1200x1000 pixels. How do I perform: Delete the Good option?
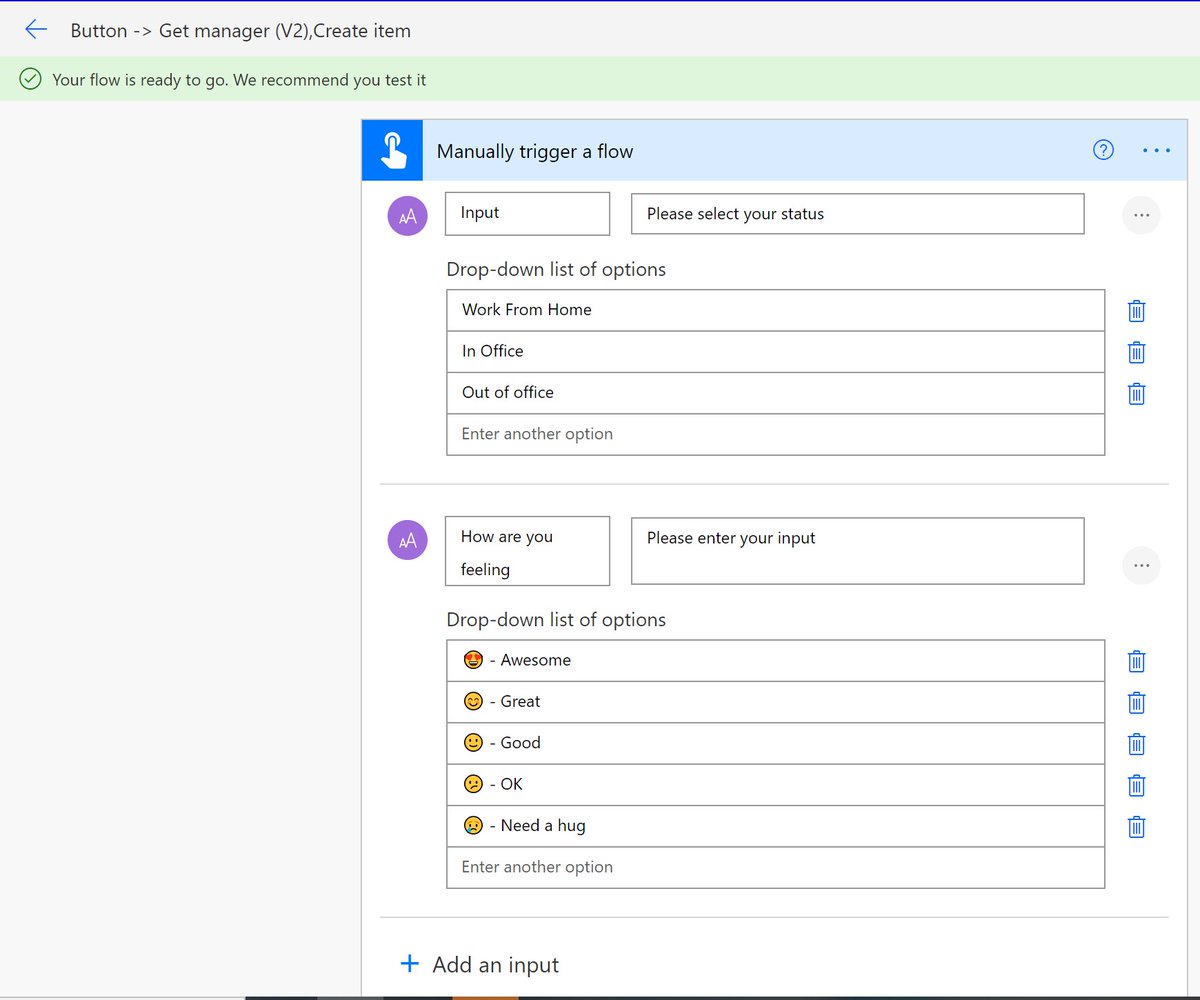(1136, 744)
